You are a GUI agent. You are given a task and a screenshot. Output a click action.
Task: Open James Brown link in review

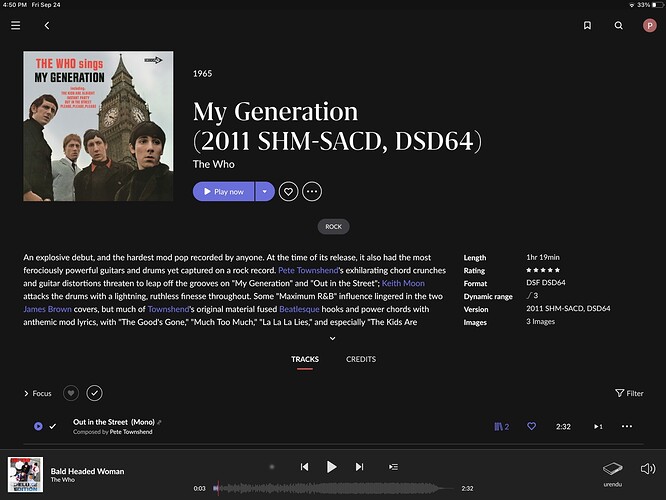coord(47,309)
